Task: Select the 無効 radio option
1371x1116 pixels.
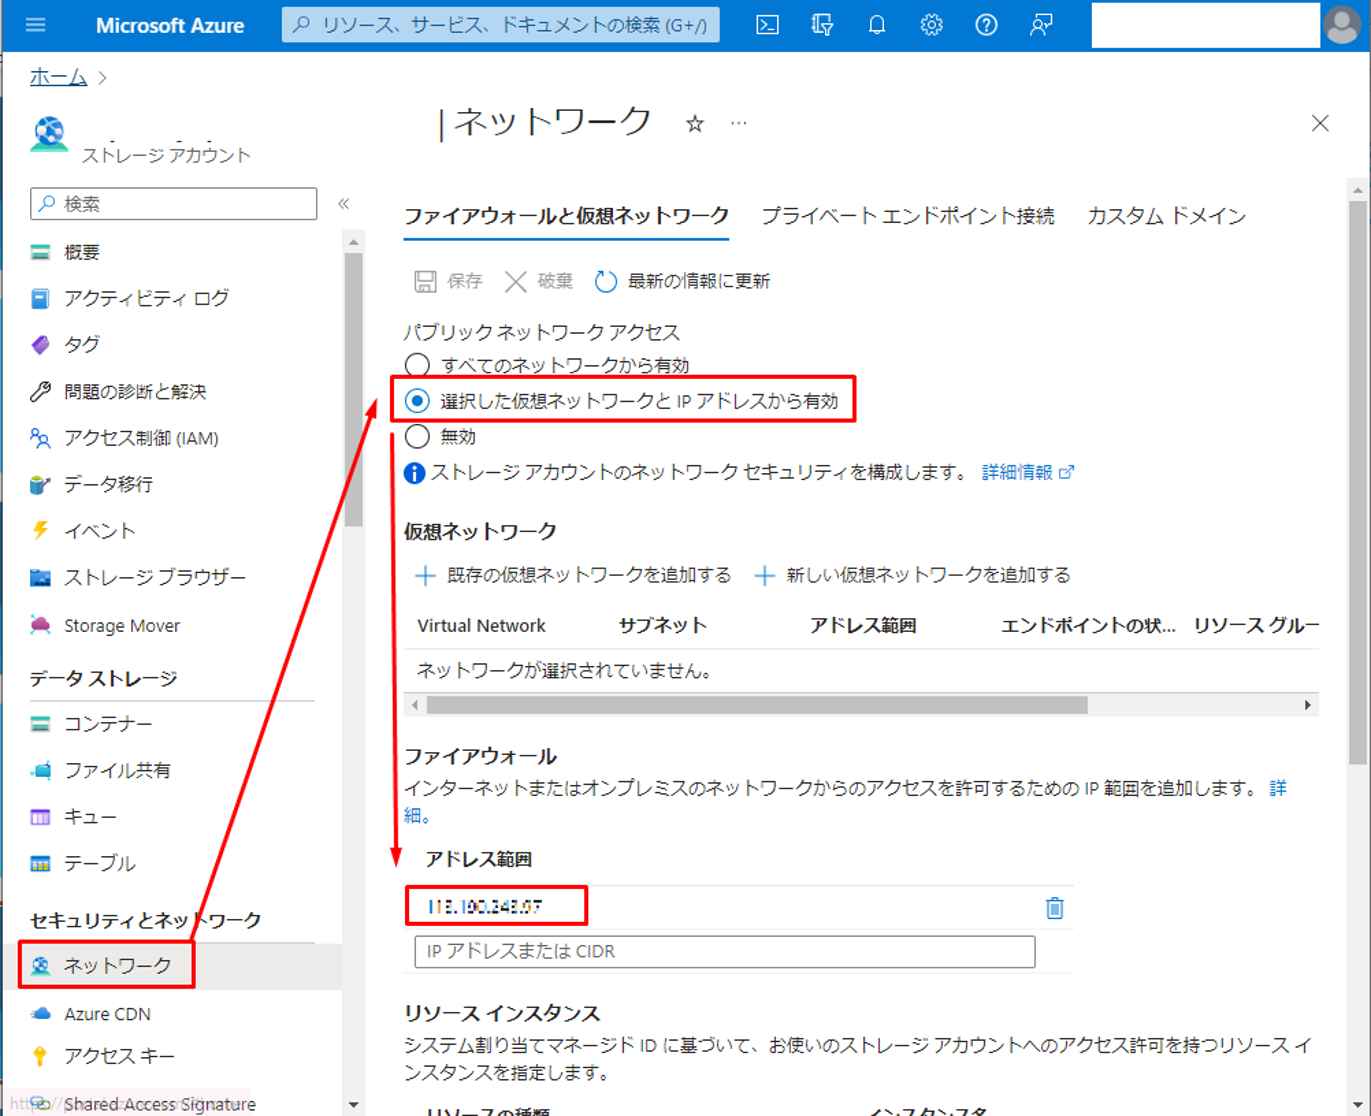Action: (x=418, y=437)
